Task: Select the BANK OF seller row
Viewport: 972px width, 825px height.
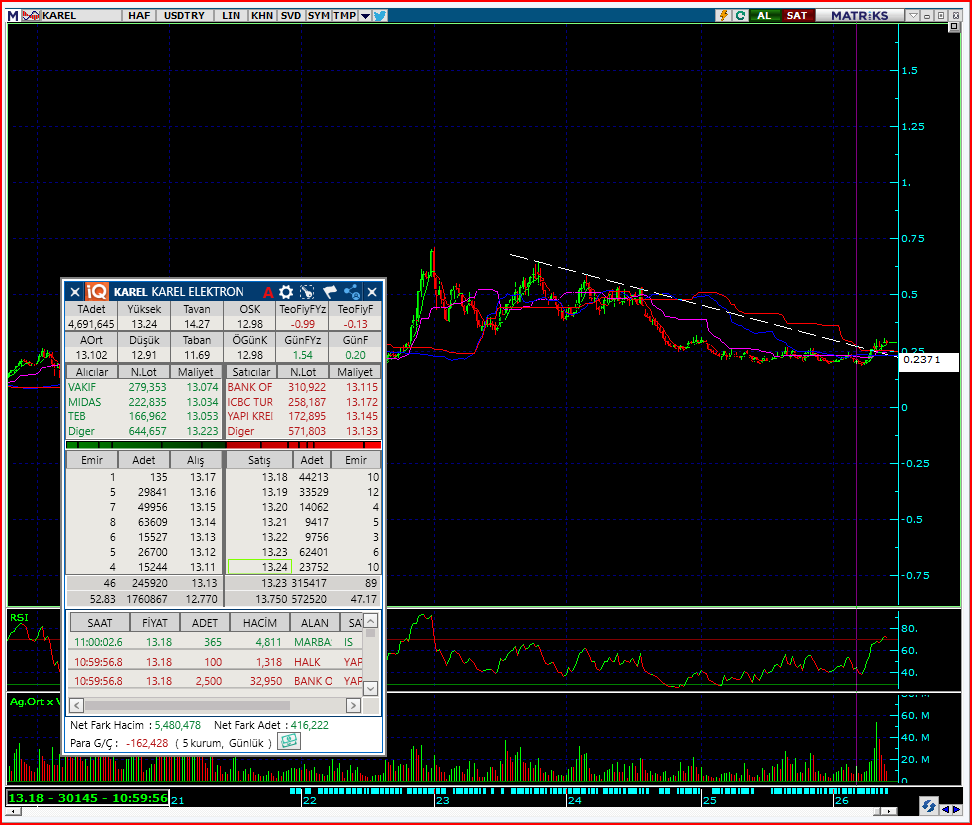Action: (x=303, y=387)
